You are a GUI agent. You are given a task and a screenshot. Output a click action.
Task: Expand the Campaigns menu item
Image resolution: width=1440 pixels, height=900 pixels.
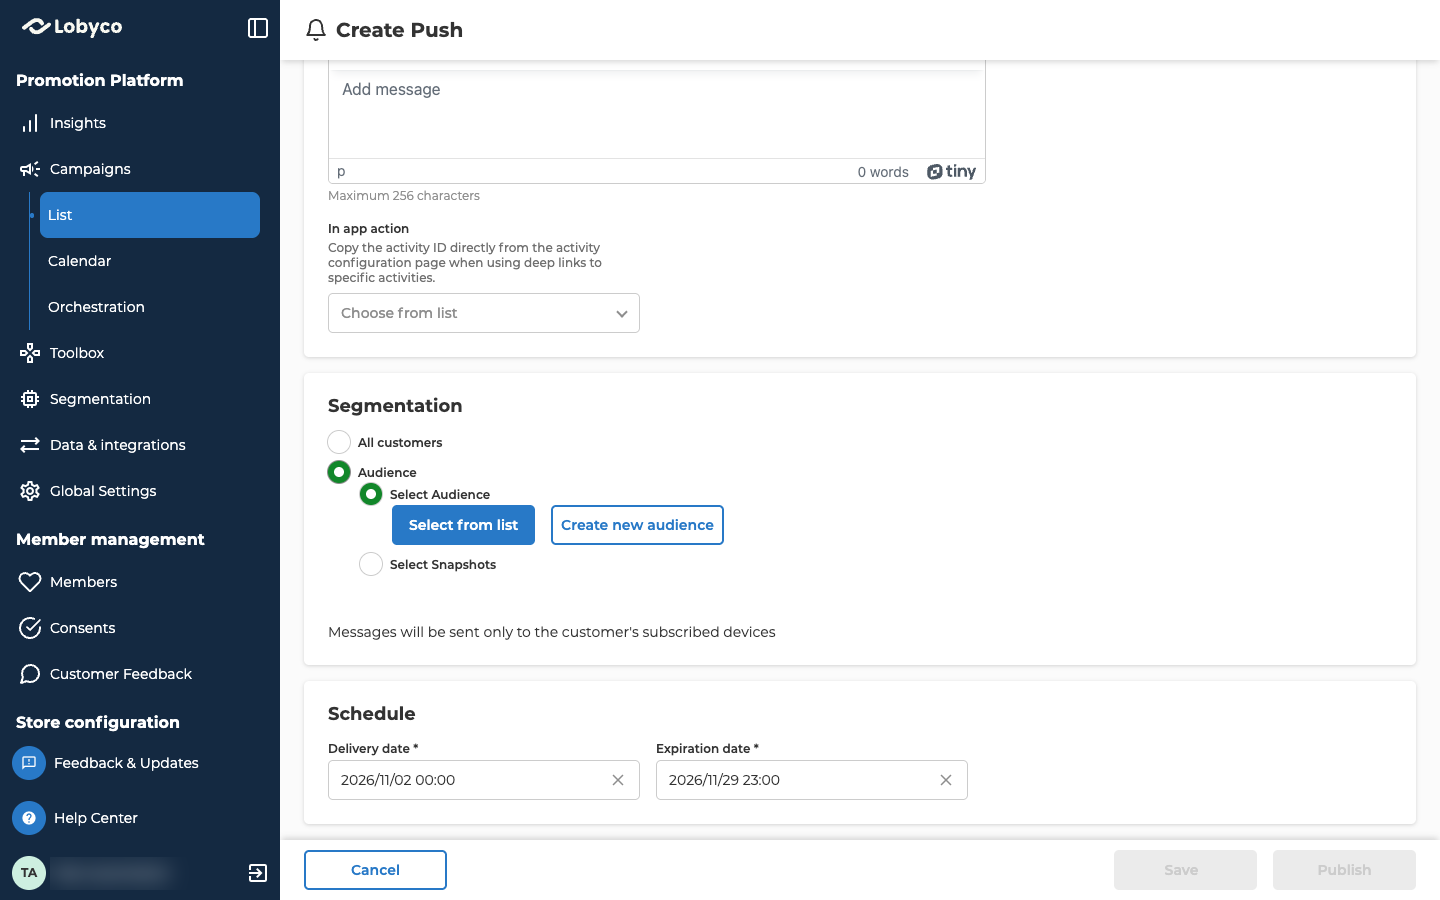coord(140,169)
